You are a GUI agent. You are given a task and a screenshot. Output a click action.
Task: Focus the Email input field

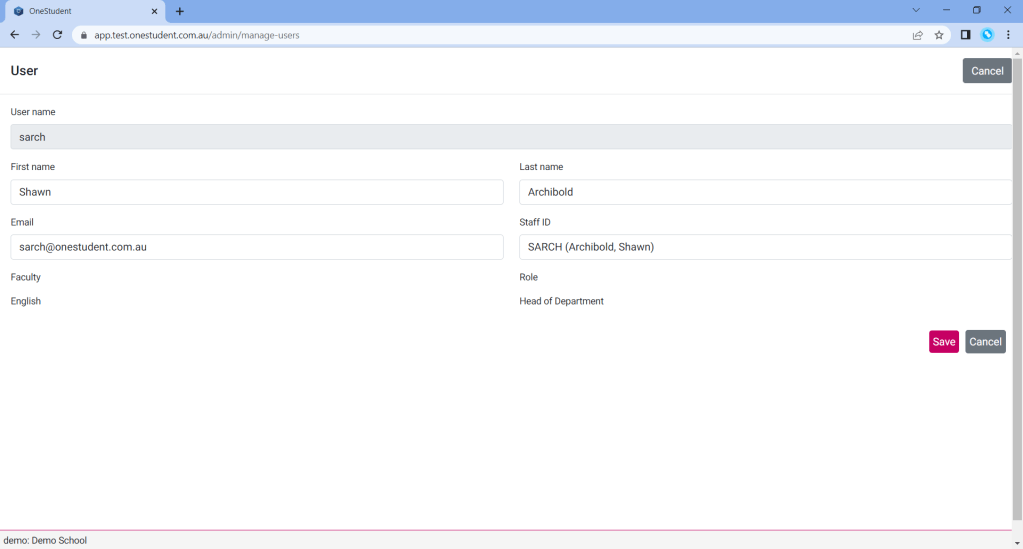(257, 247)
